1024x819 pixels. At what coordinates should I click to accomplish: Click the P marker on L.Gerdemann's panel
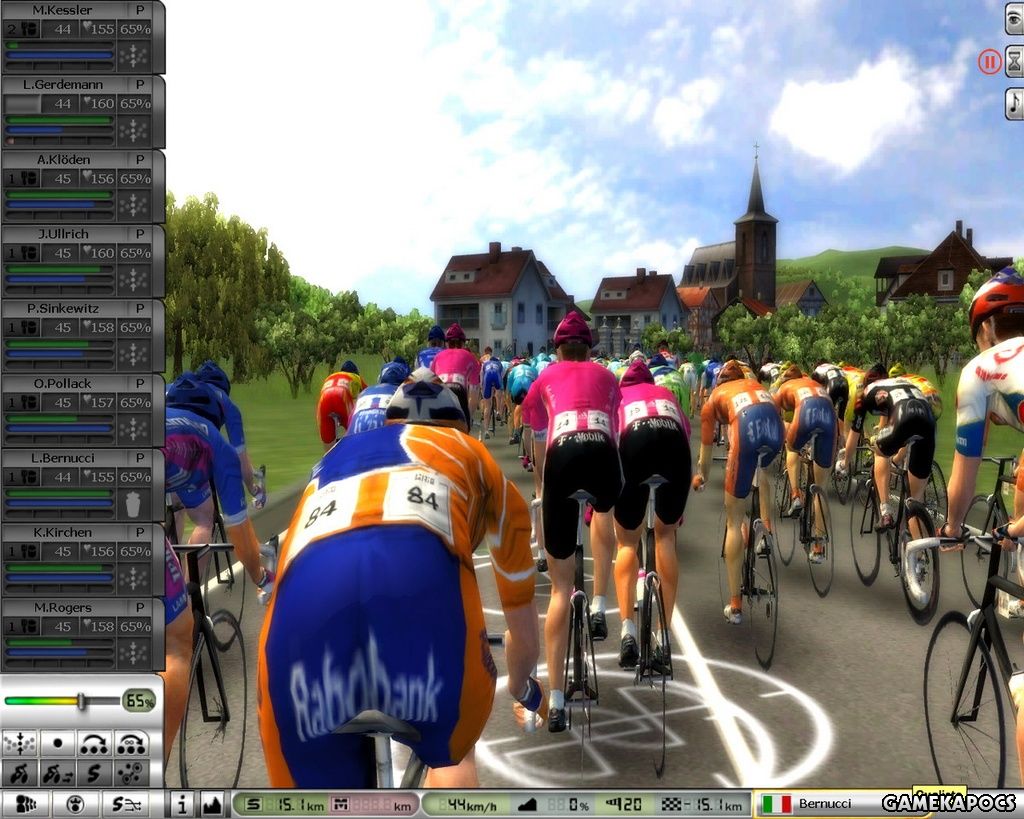click(x=140, y=84)
